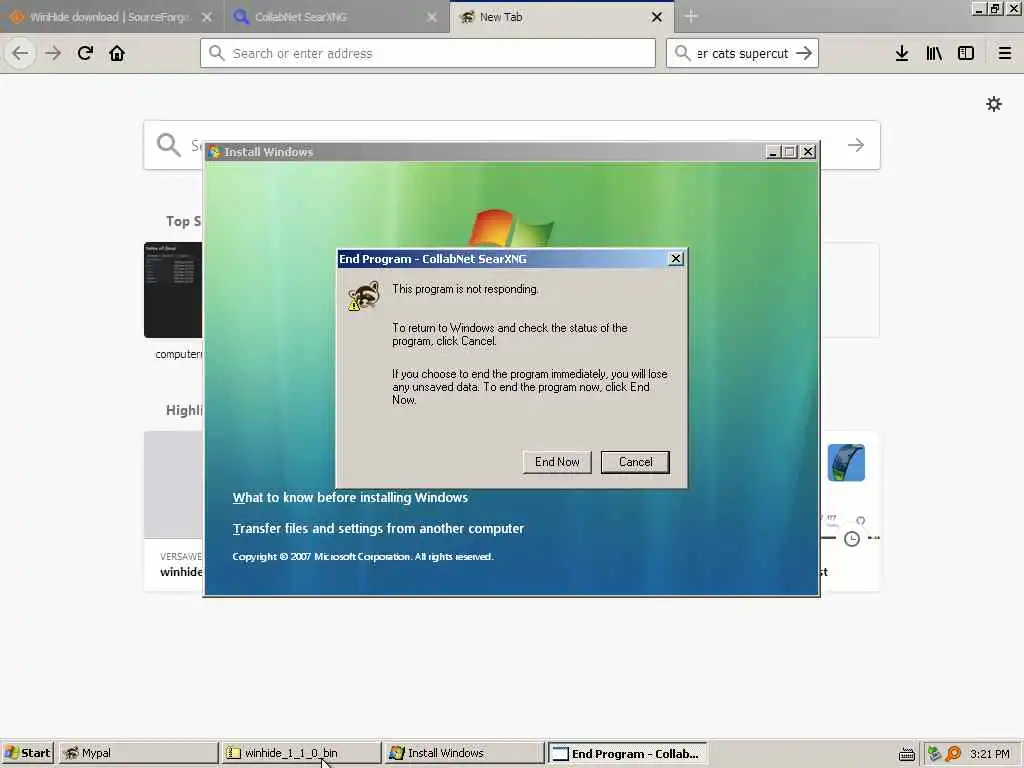Screen dimensions: 1024x768
Task: Click the cats supercut search field
Action: (x=742, y=53)
